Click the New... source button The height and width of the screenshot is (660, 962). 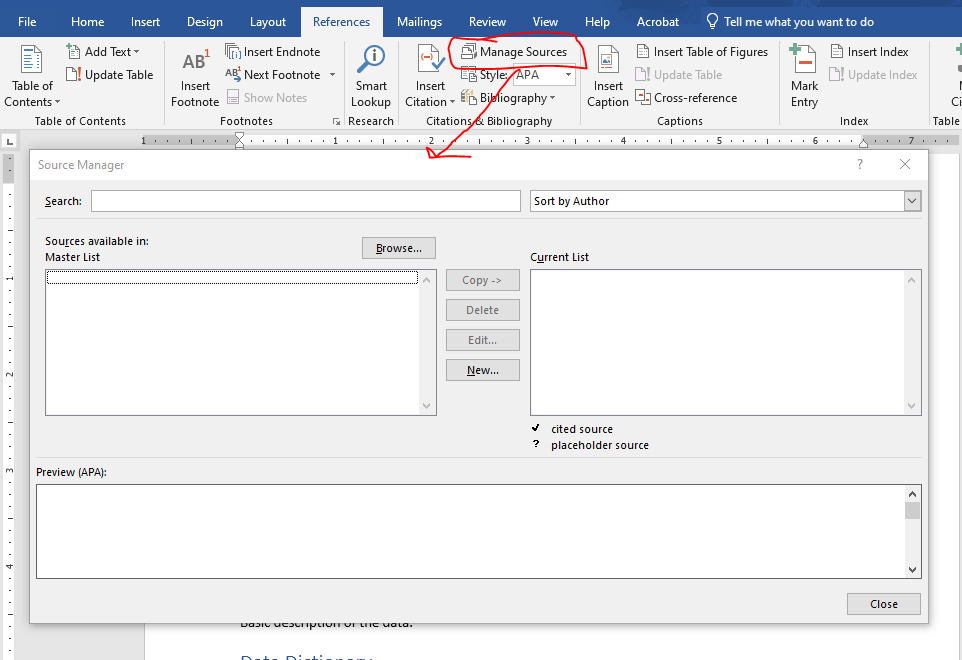tap(482, 370)
